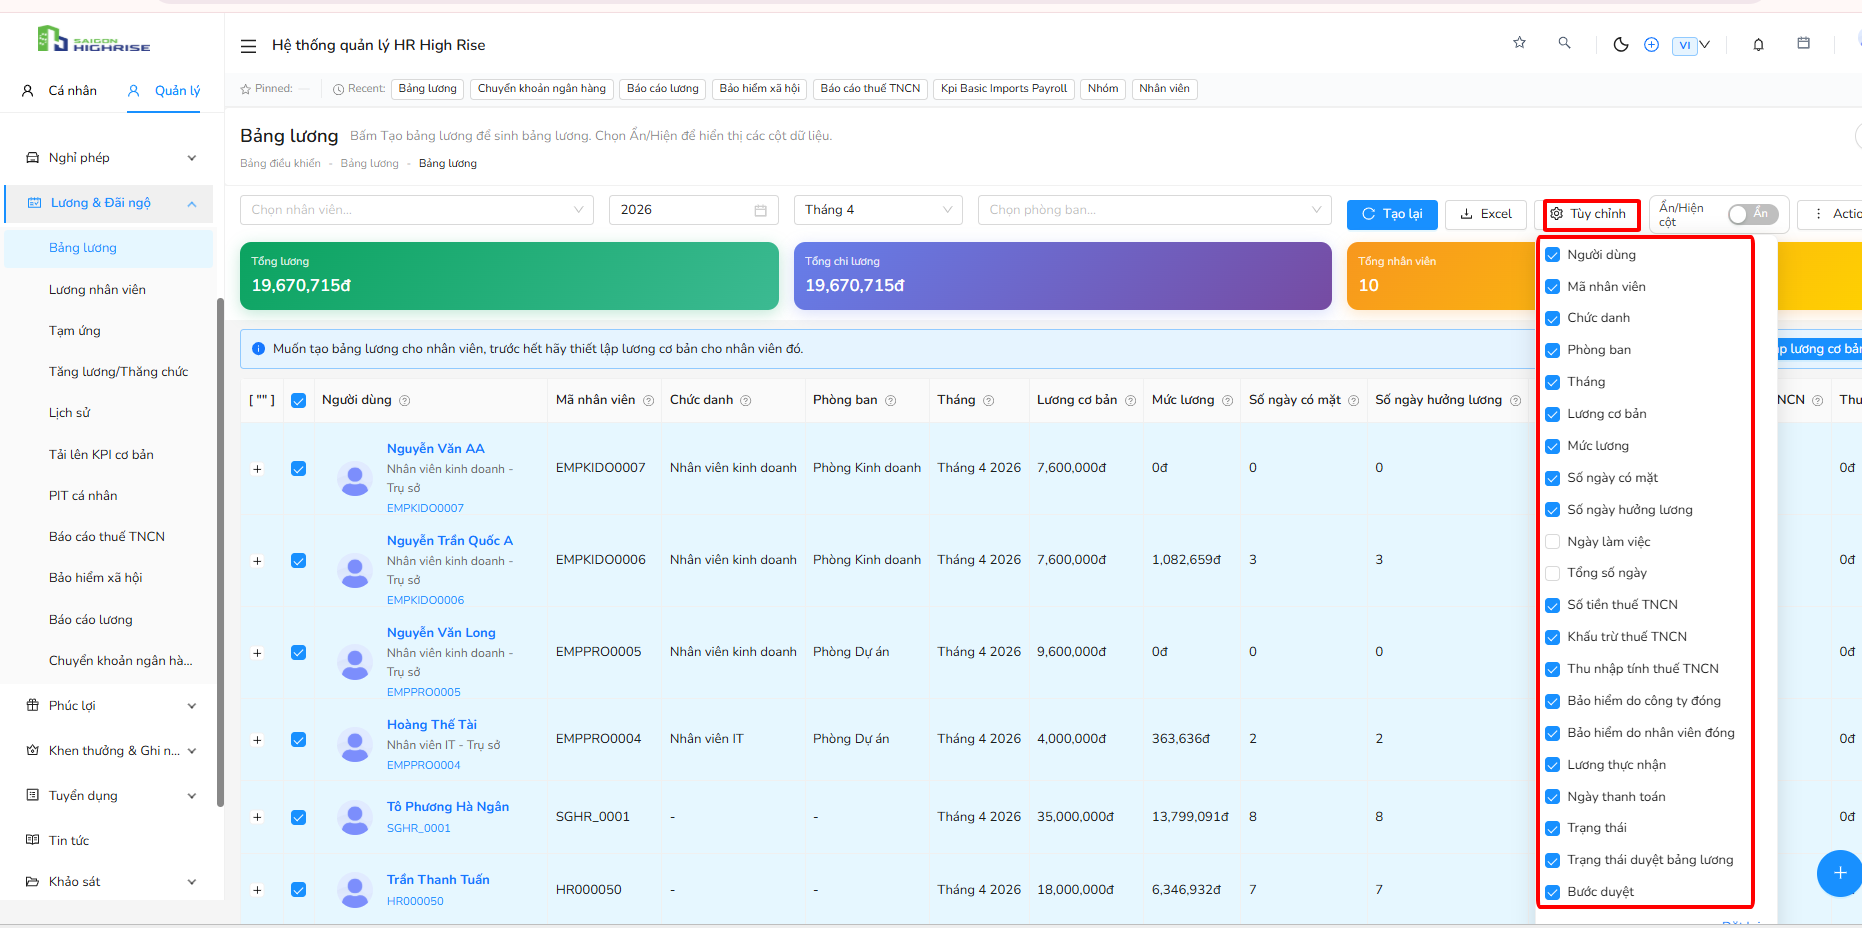Click help icon next to Số ngày có mặt column
Screen dimensions: 1862x928
[1354, 401]
